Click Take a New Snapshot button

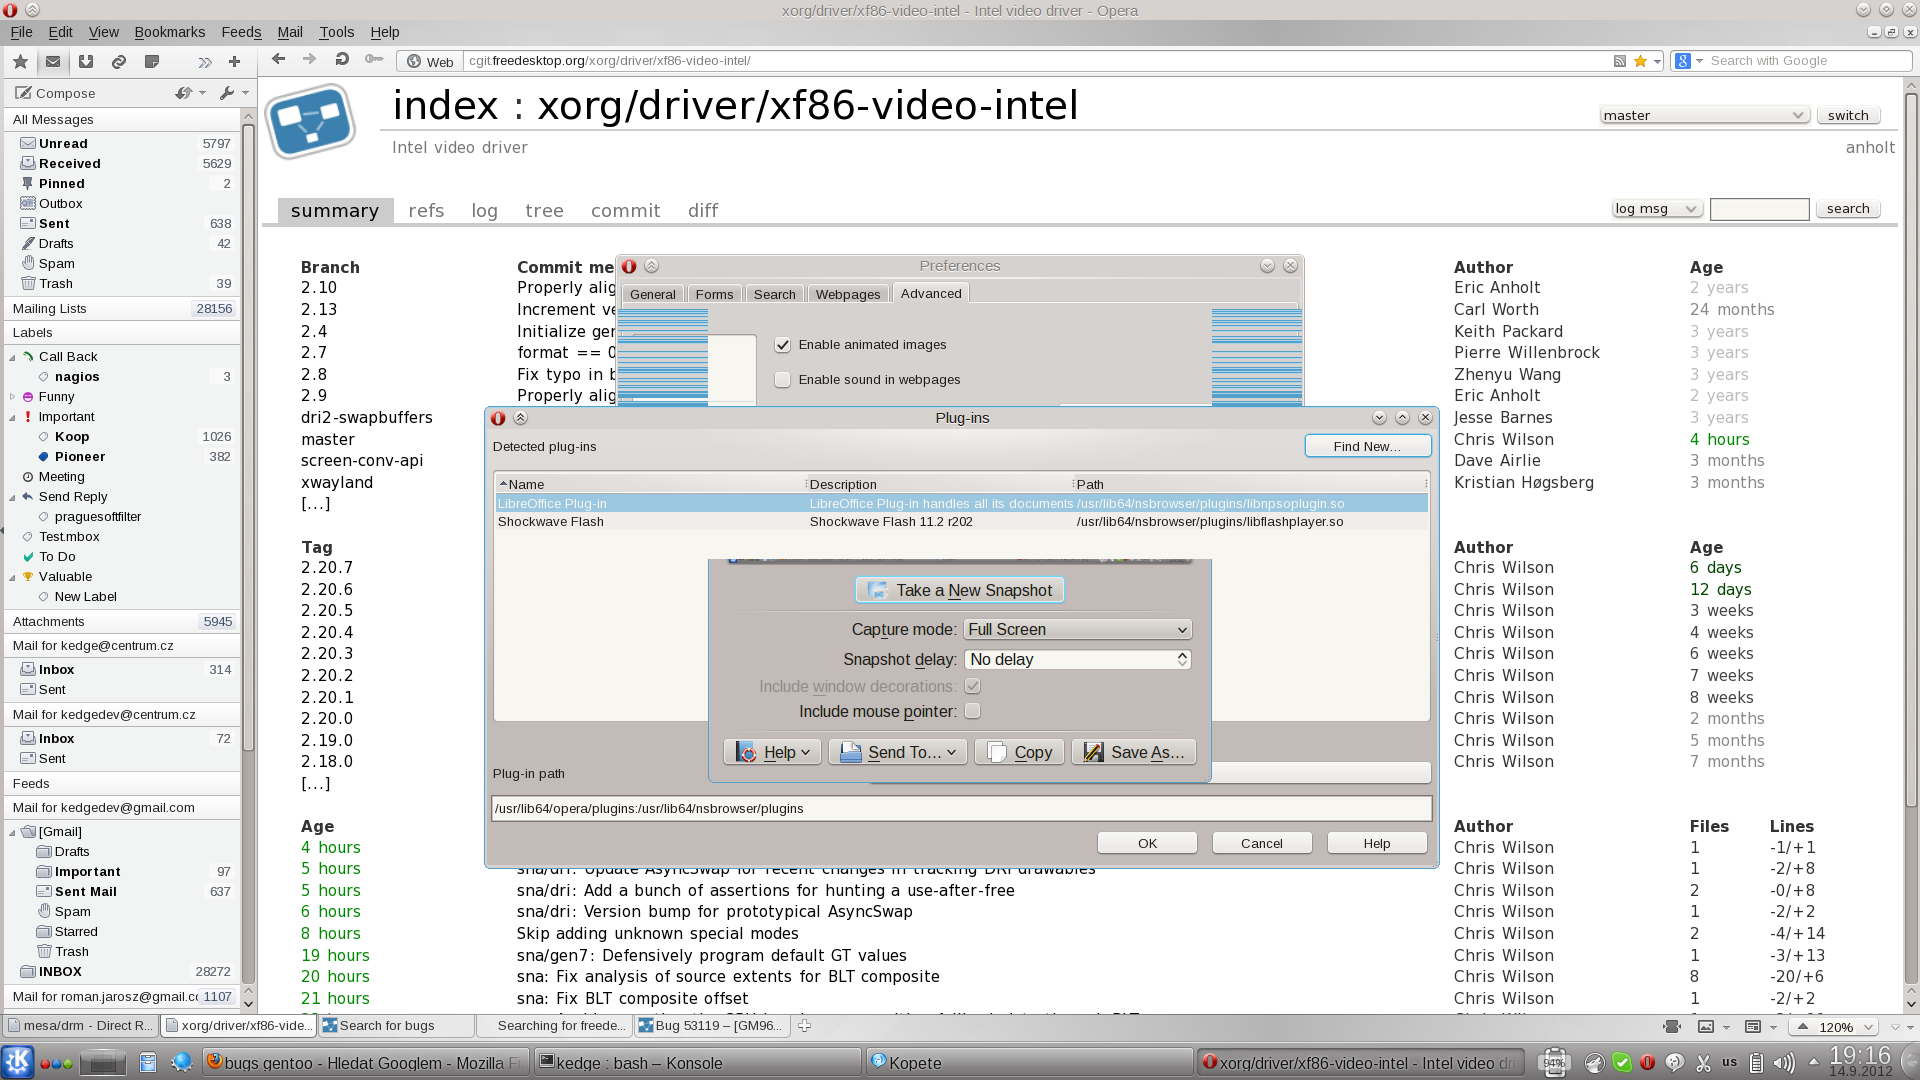coord(959,590)
